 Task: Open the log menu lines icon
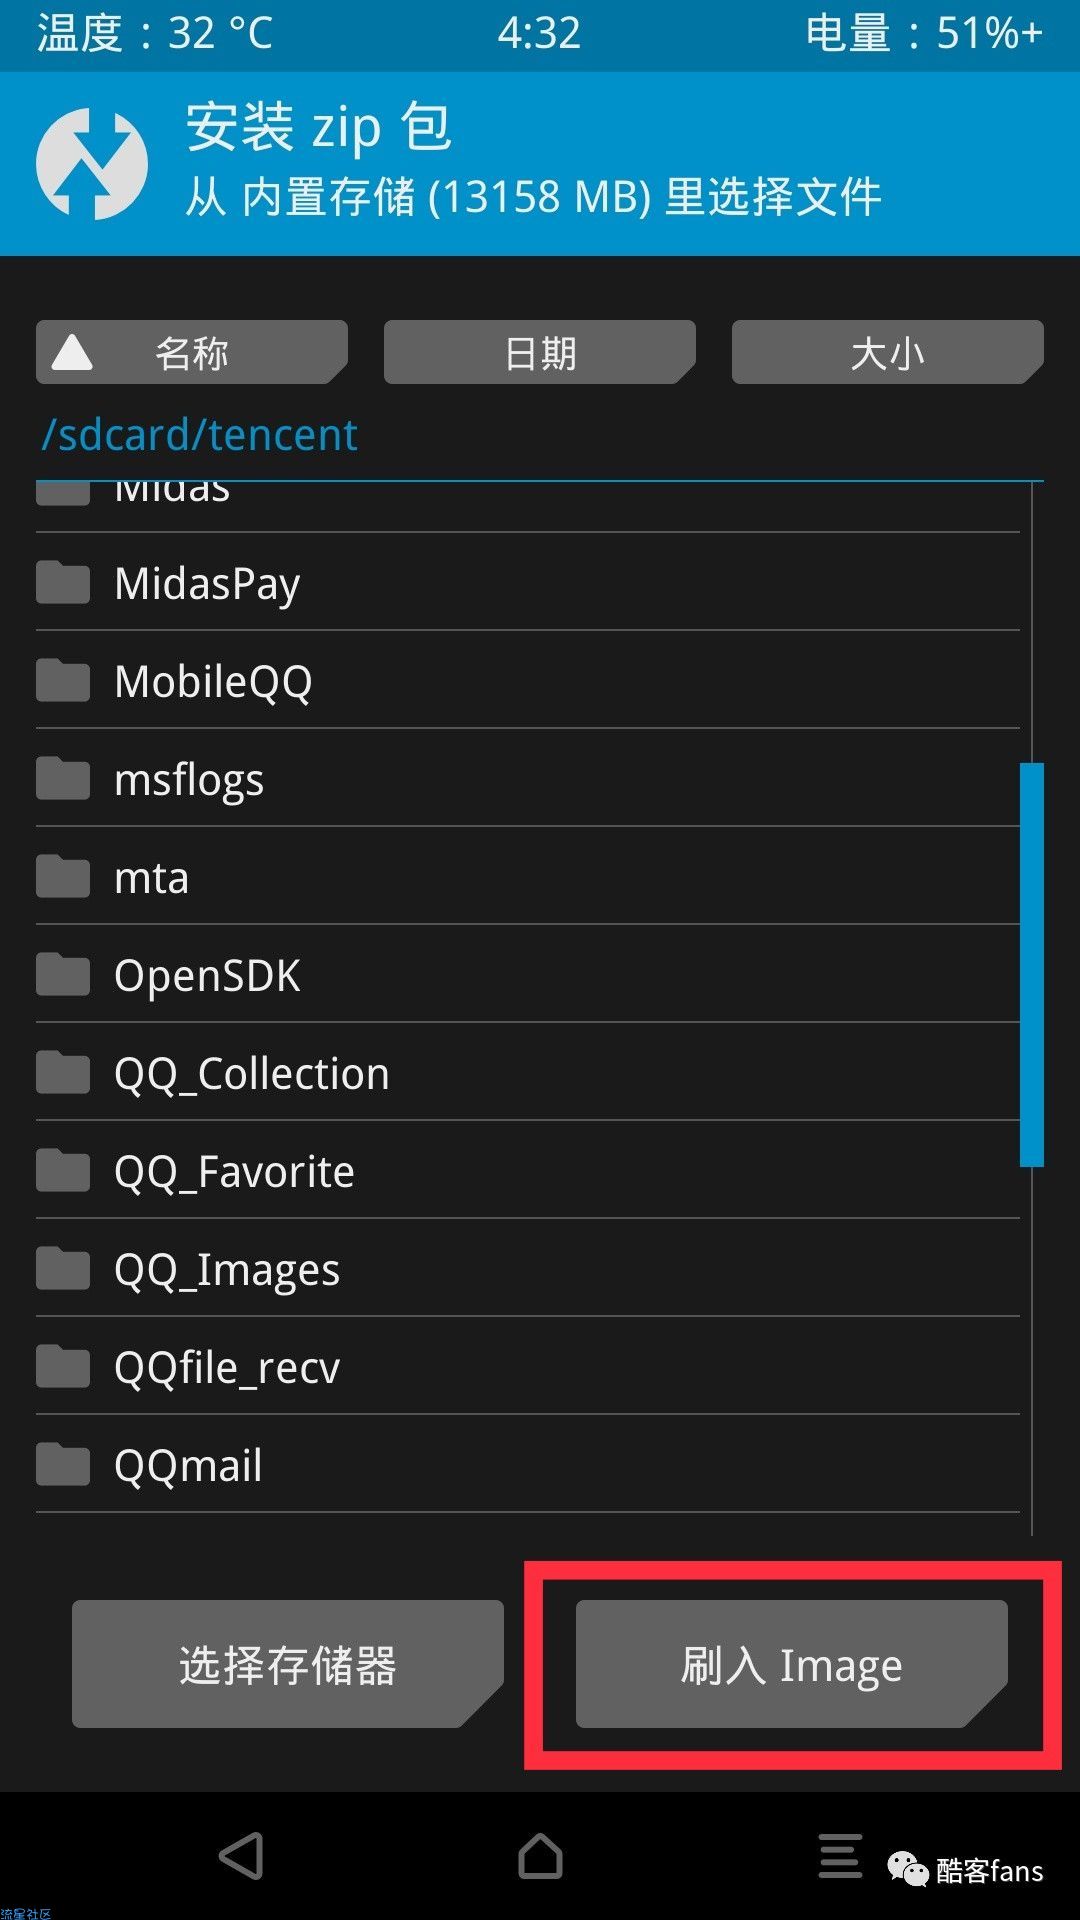click(x=840, y=1856)
